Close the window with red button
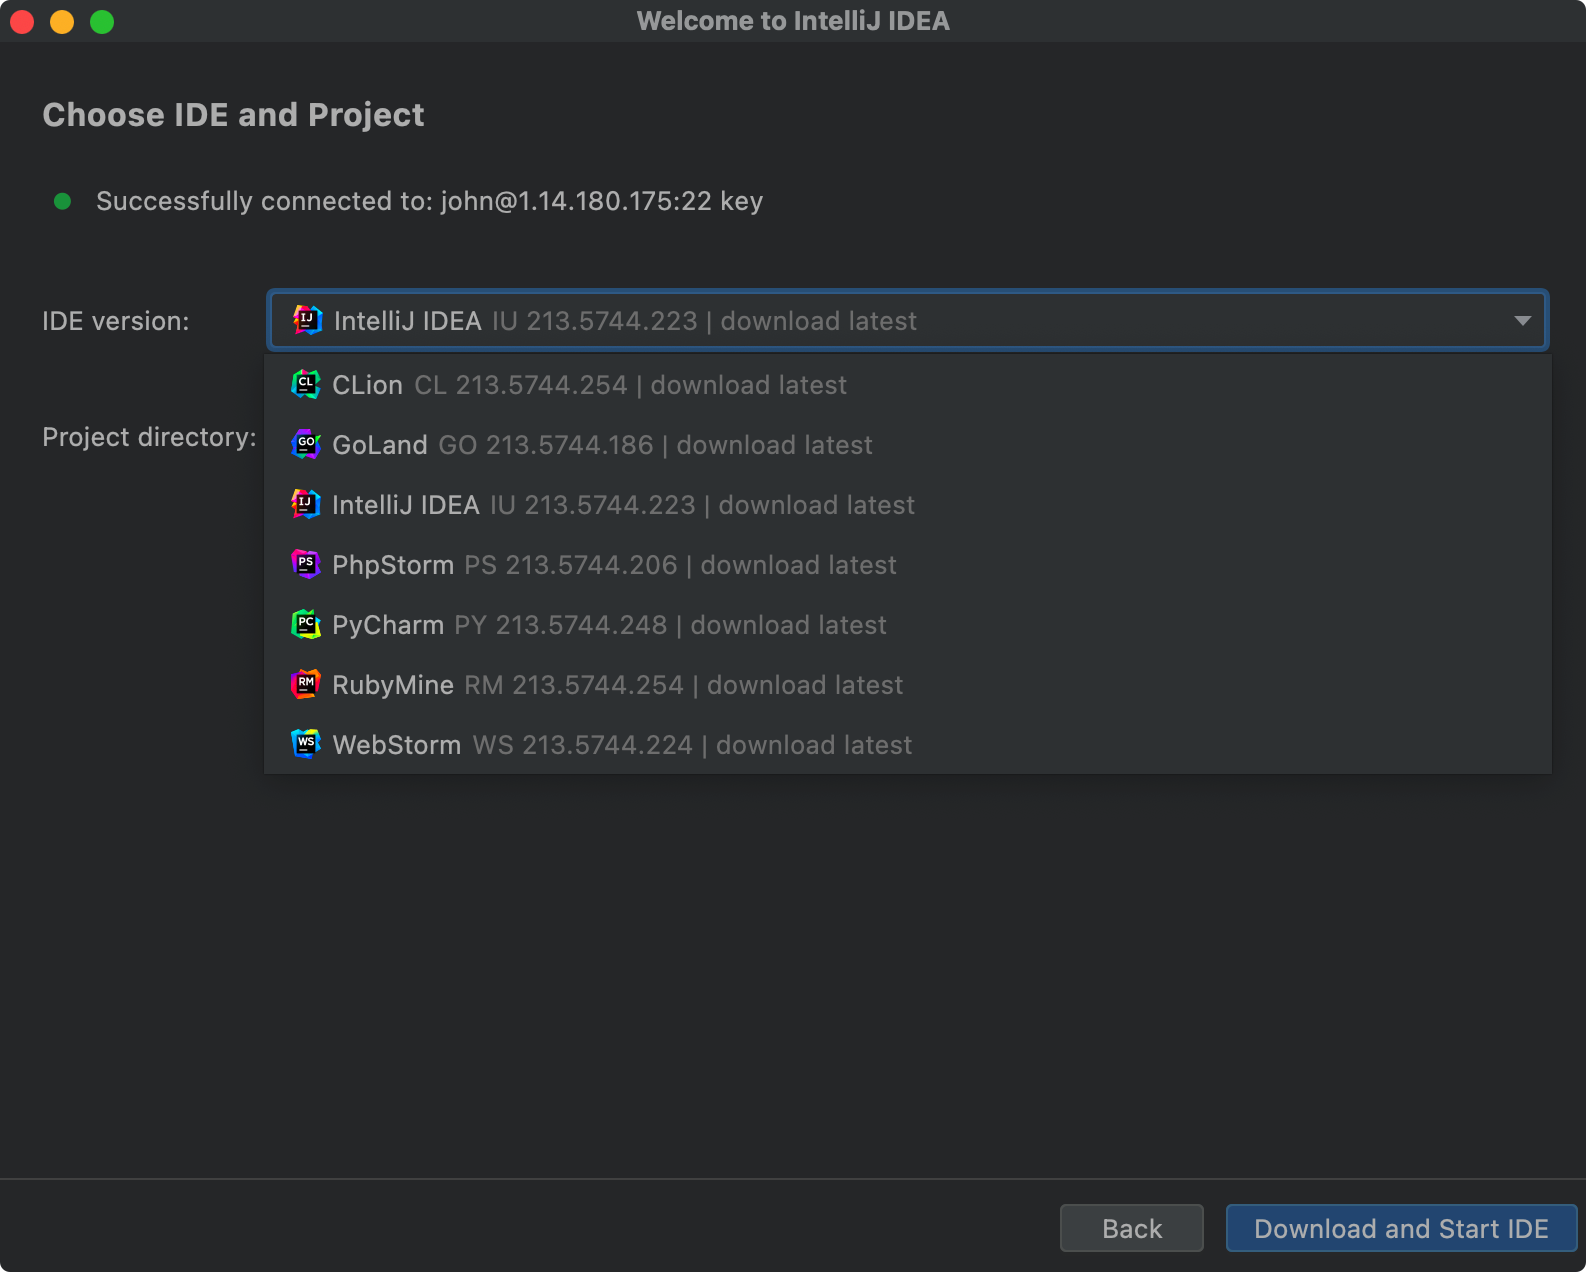 22,21
